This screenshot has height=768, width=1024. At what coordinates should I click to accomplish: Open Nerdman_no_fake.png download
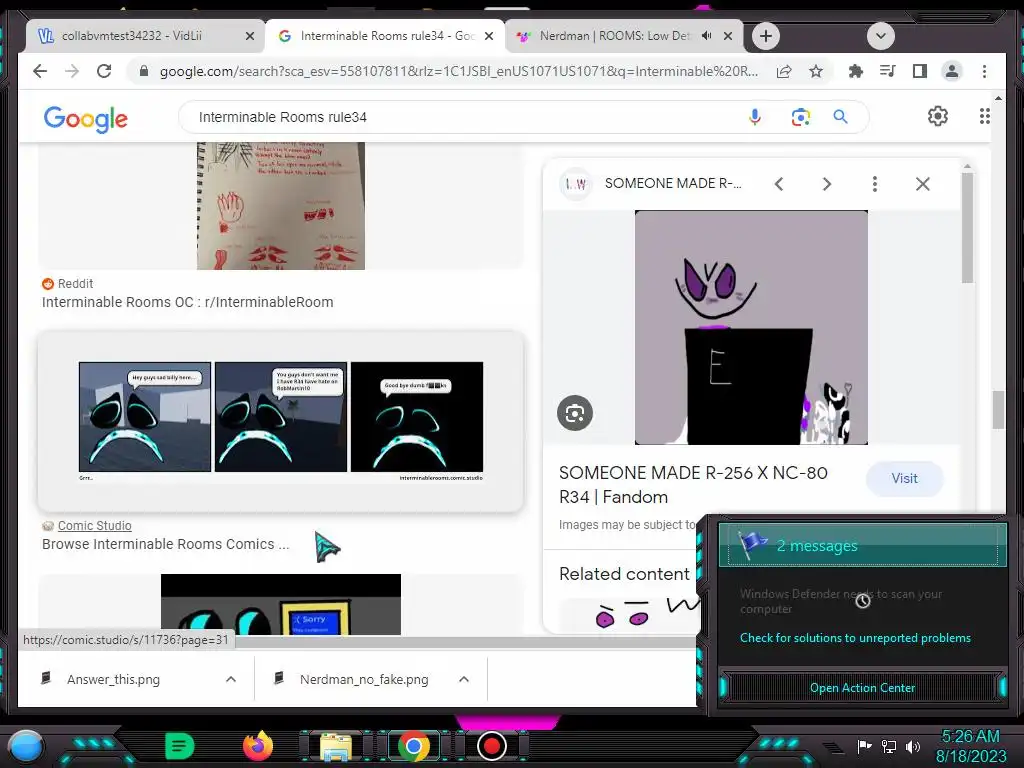pyautogui.click(x=364, y=679)
